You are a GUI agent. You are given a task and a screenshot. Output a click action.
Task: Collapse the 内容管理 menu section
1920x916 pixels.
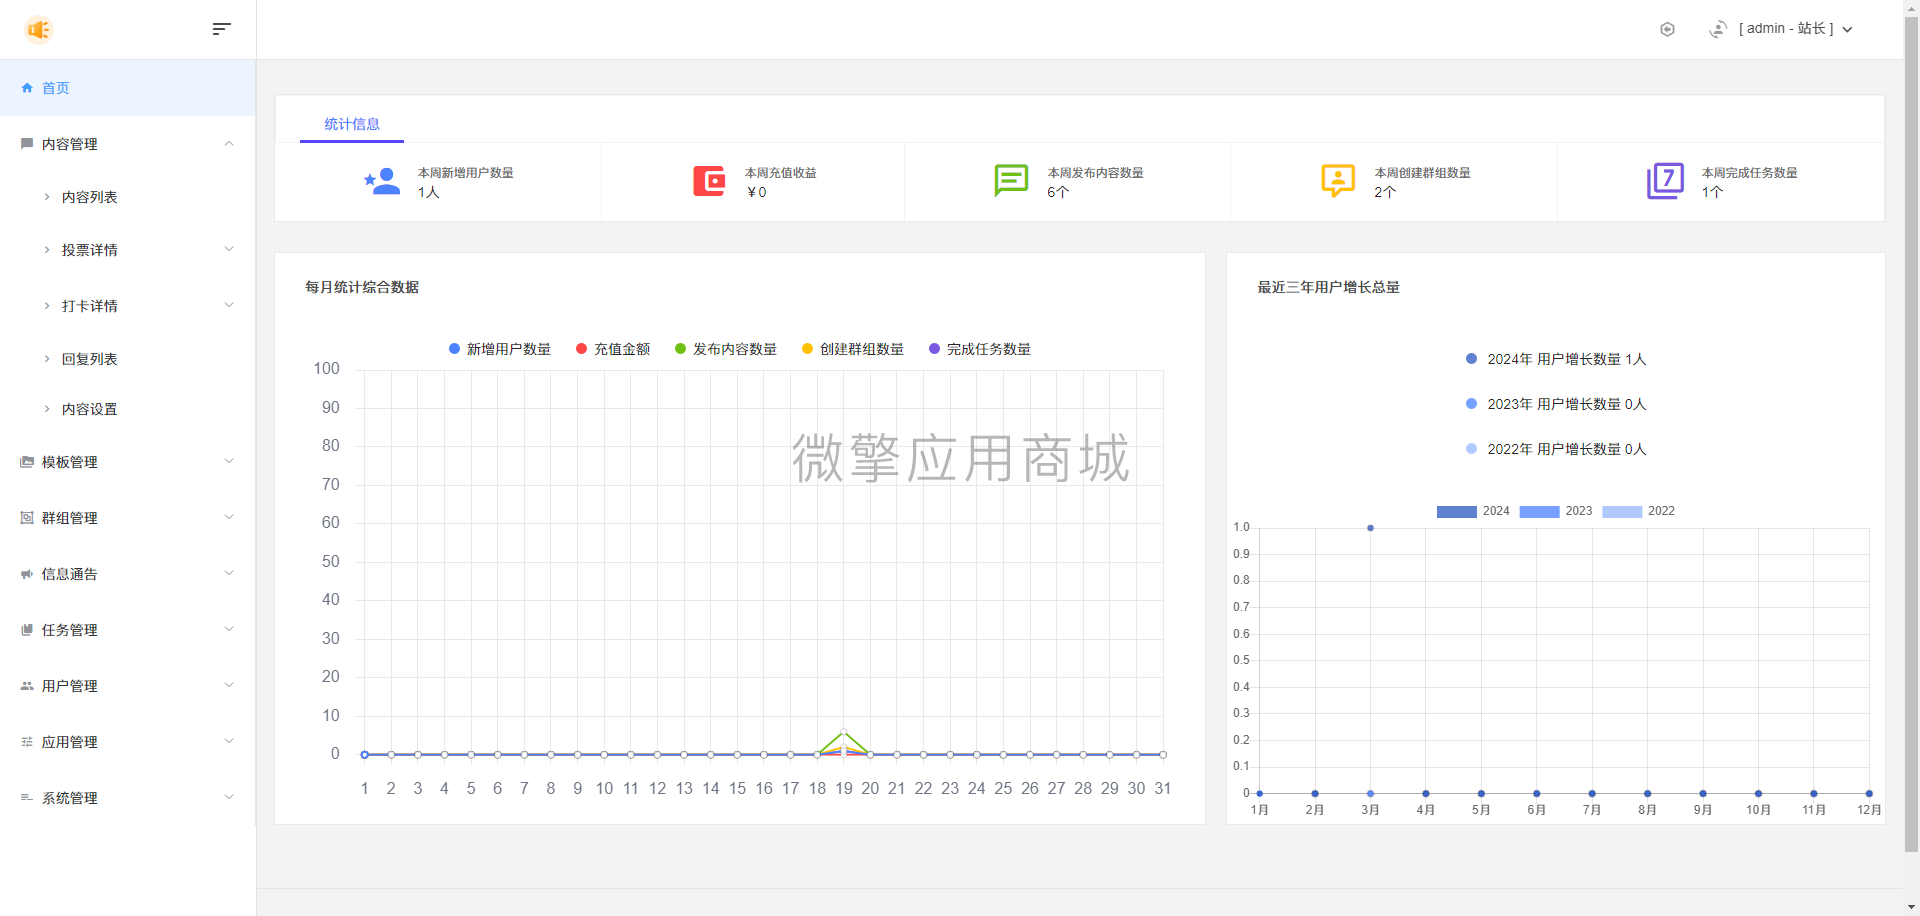(x=229, y=144)
